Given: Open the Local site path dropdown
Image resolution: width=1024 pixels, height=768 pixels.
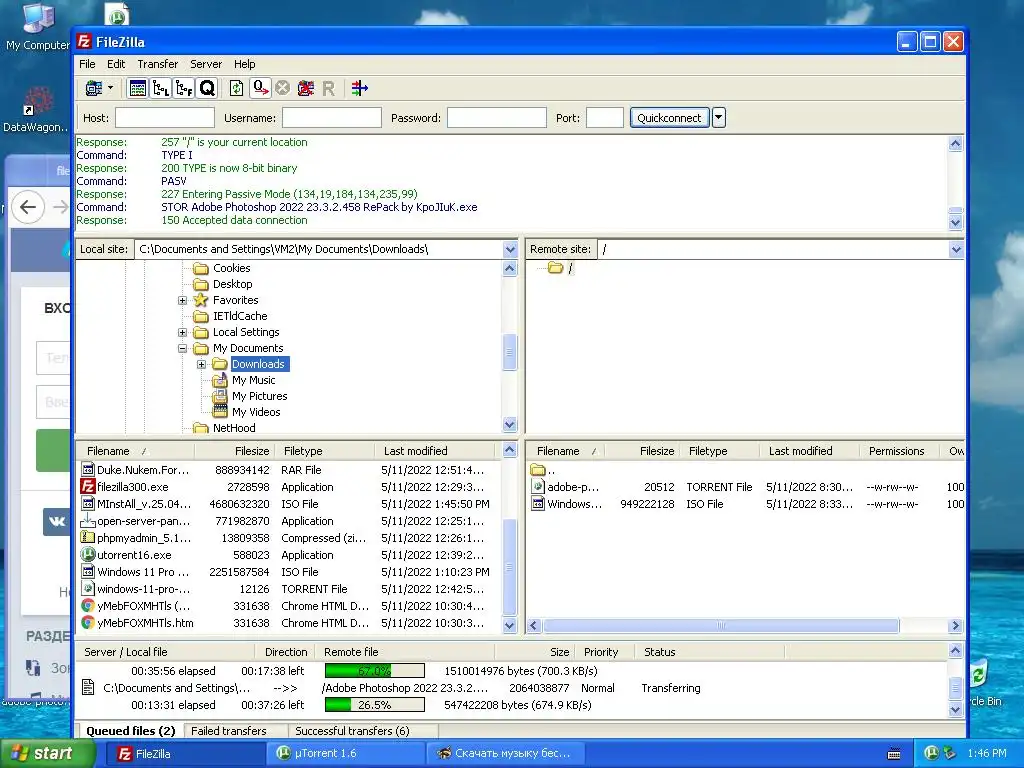Looking at the screenshot, I should 510,249.
